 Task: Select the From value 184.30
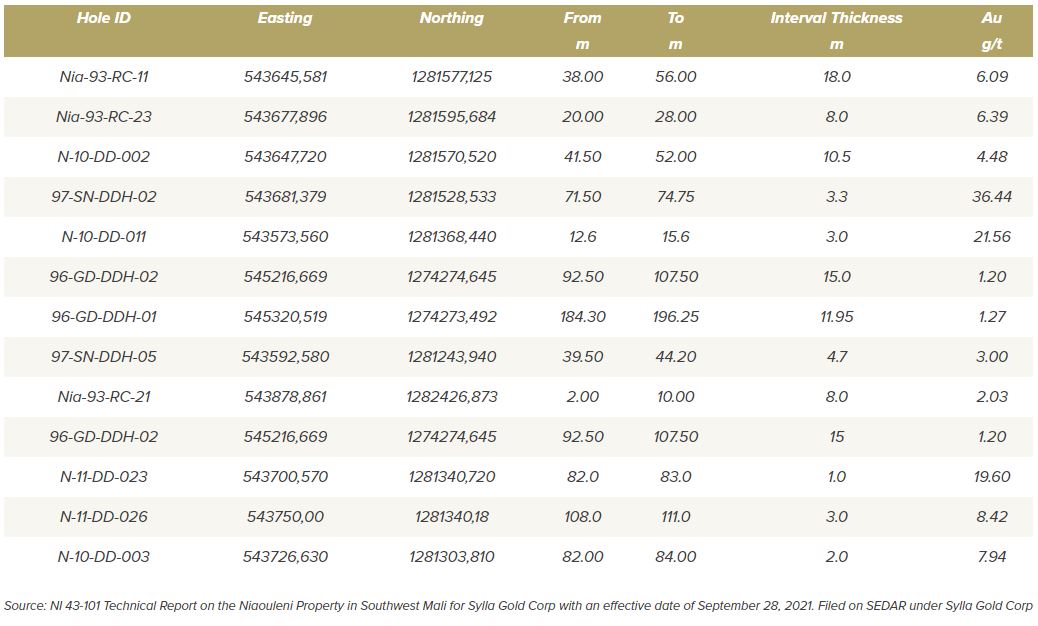tap(582, 317)
